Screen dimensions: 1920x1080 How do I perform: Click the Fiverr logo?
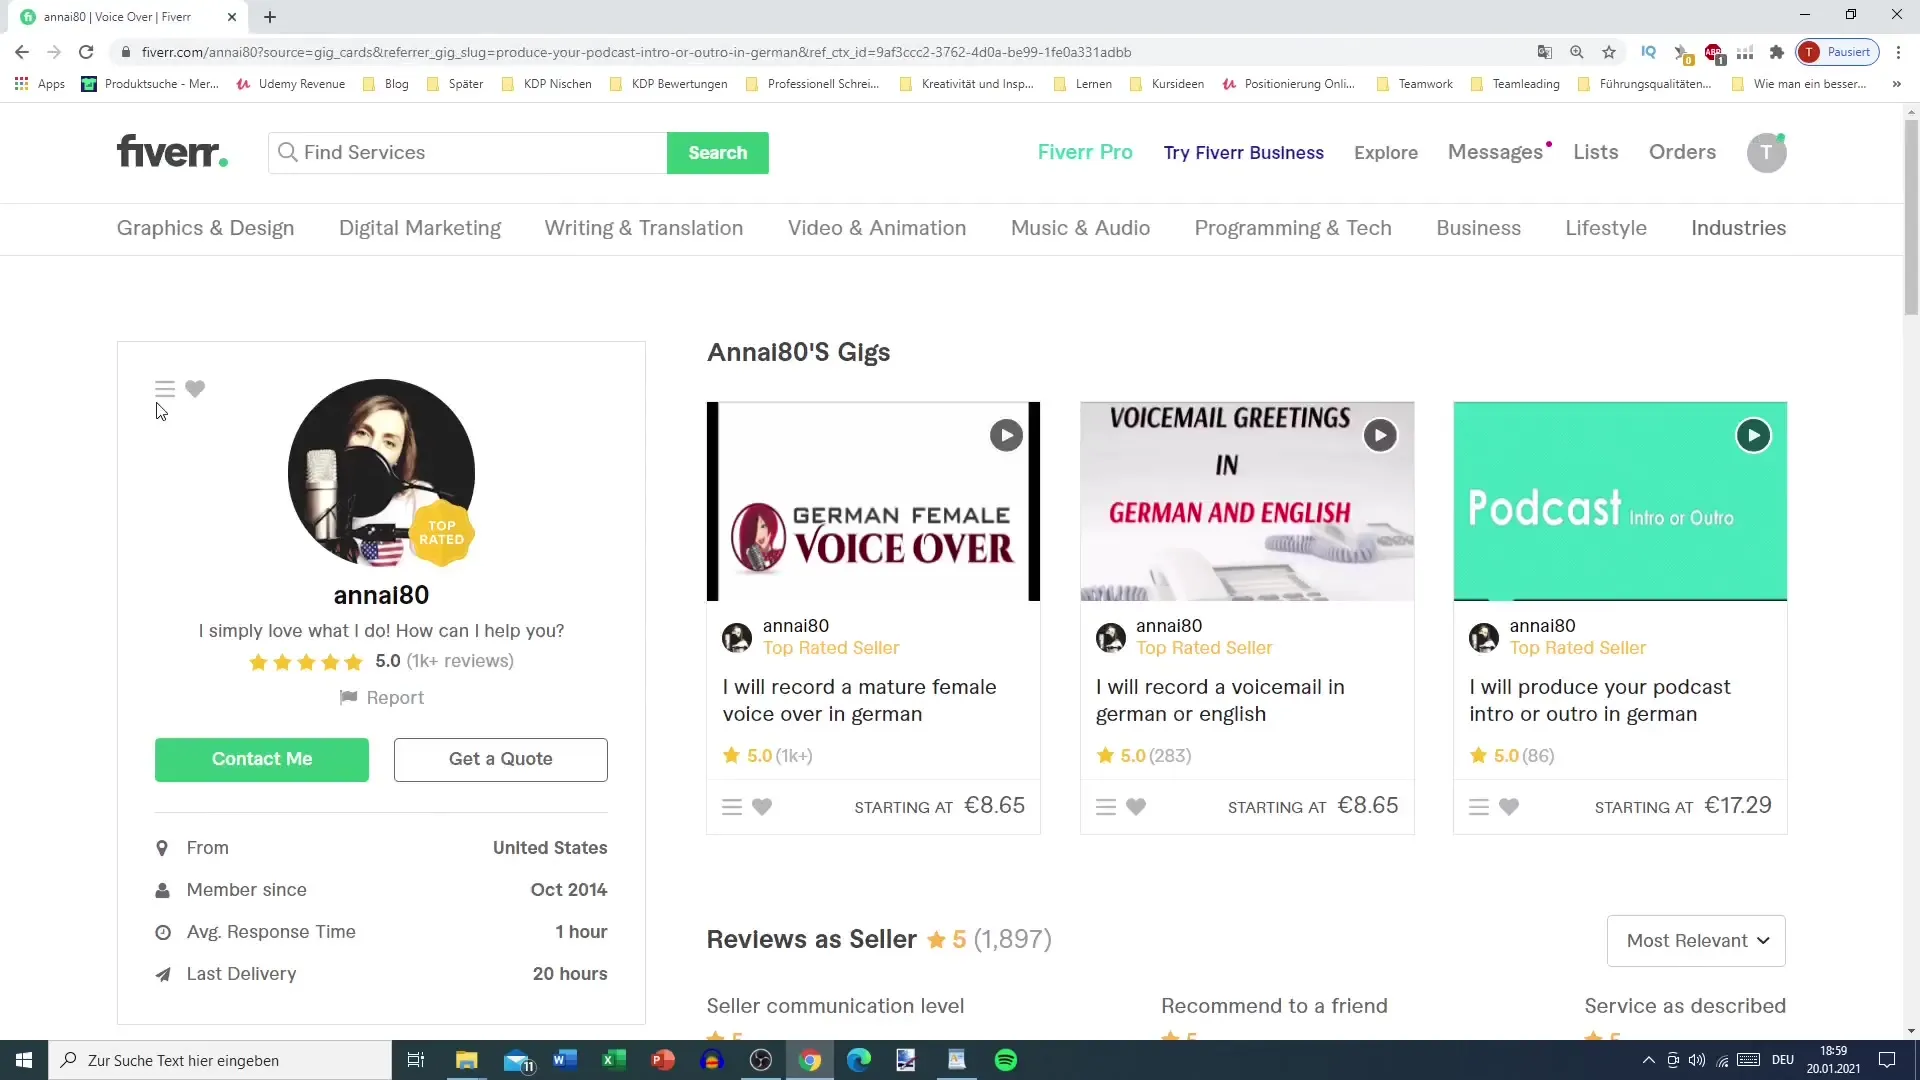(x=172, y=152)
